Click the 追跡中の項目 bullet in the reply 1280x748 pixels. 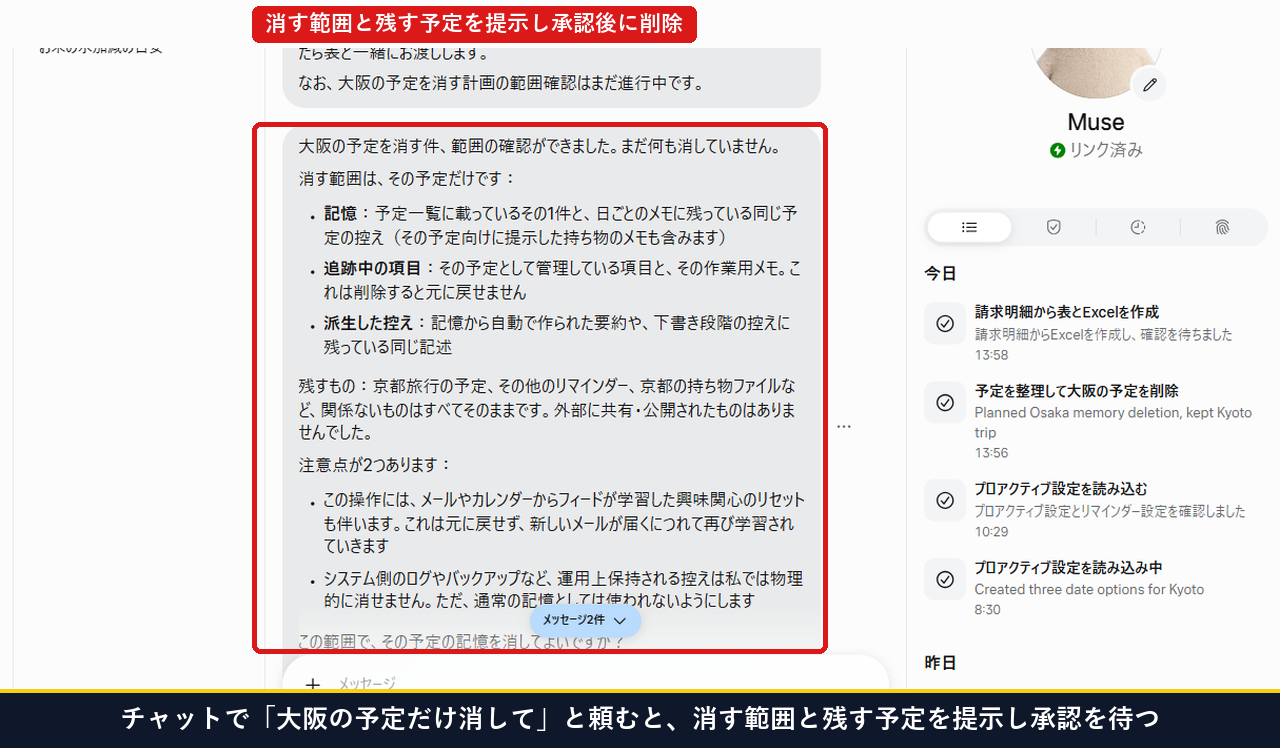tap(562, 281)
